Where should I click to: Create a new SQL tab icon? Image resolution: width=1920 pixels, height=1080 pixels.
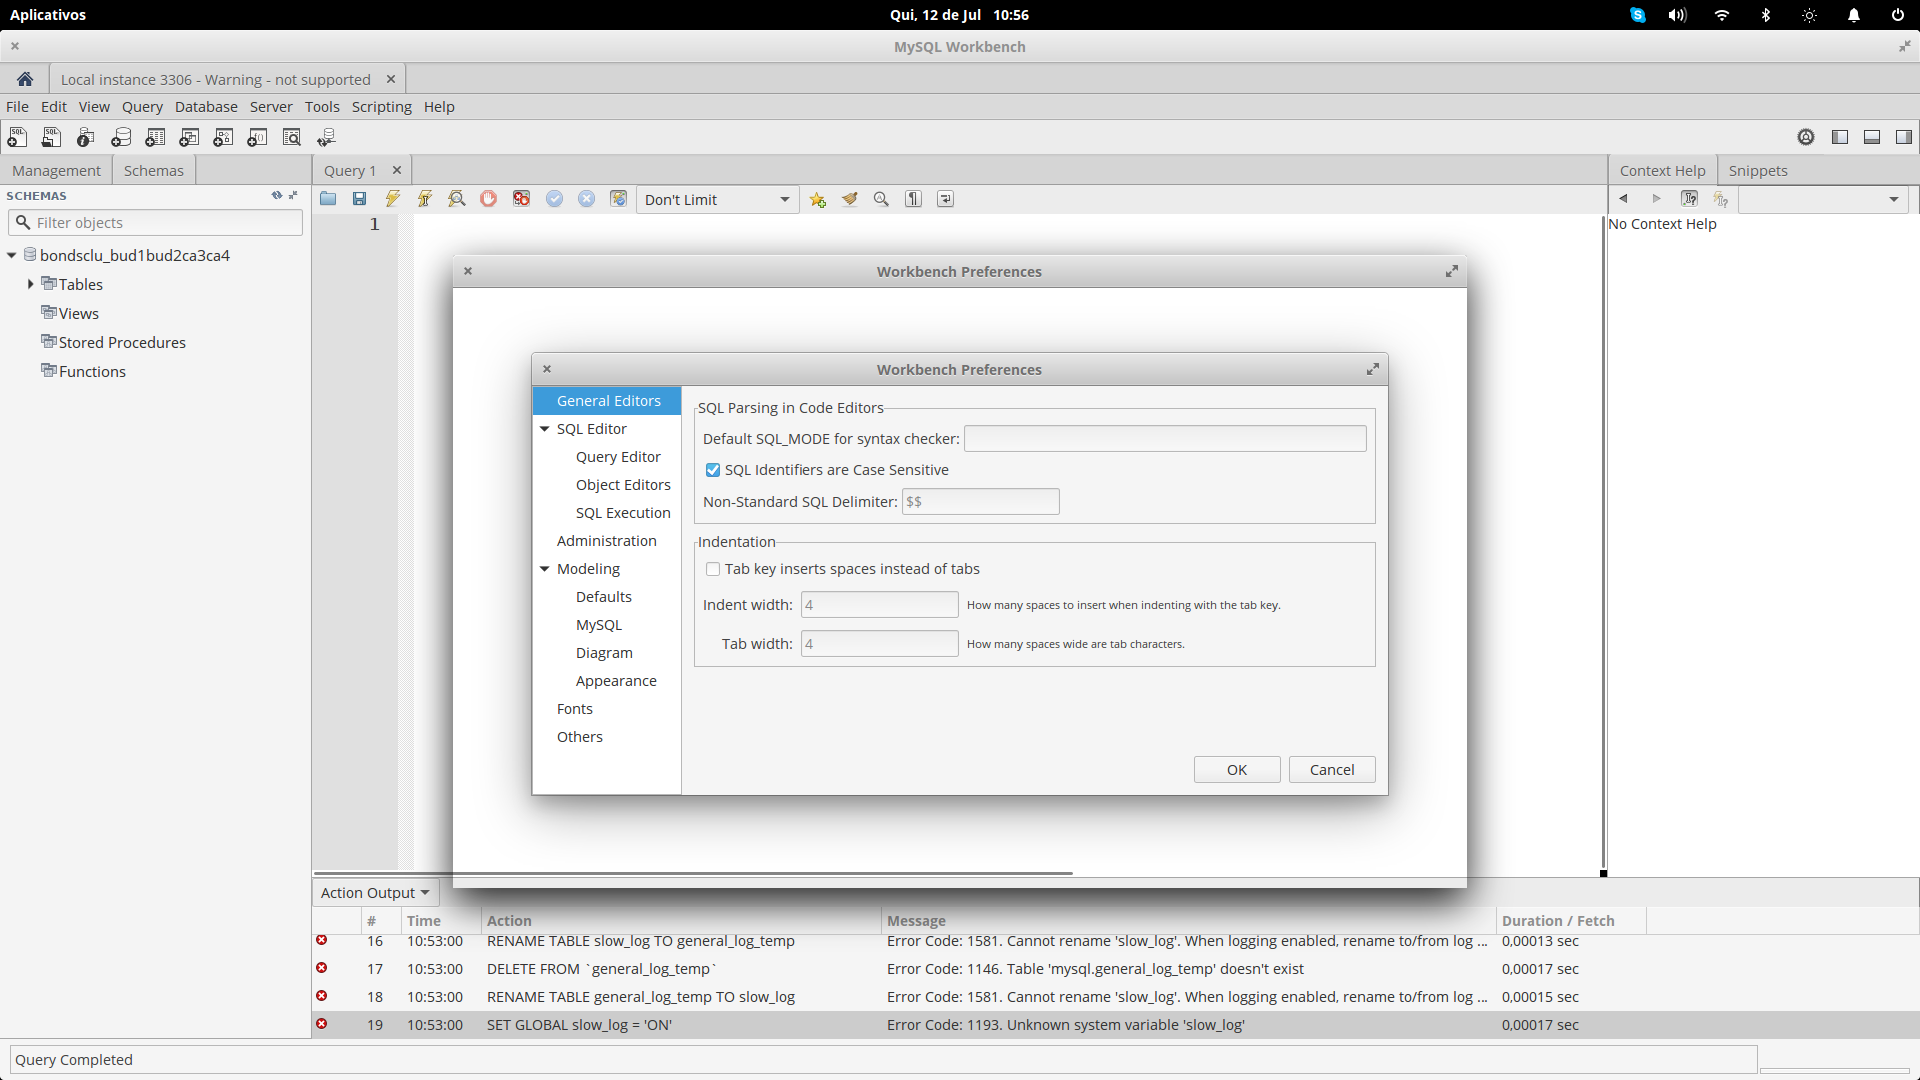pos(18,137)
